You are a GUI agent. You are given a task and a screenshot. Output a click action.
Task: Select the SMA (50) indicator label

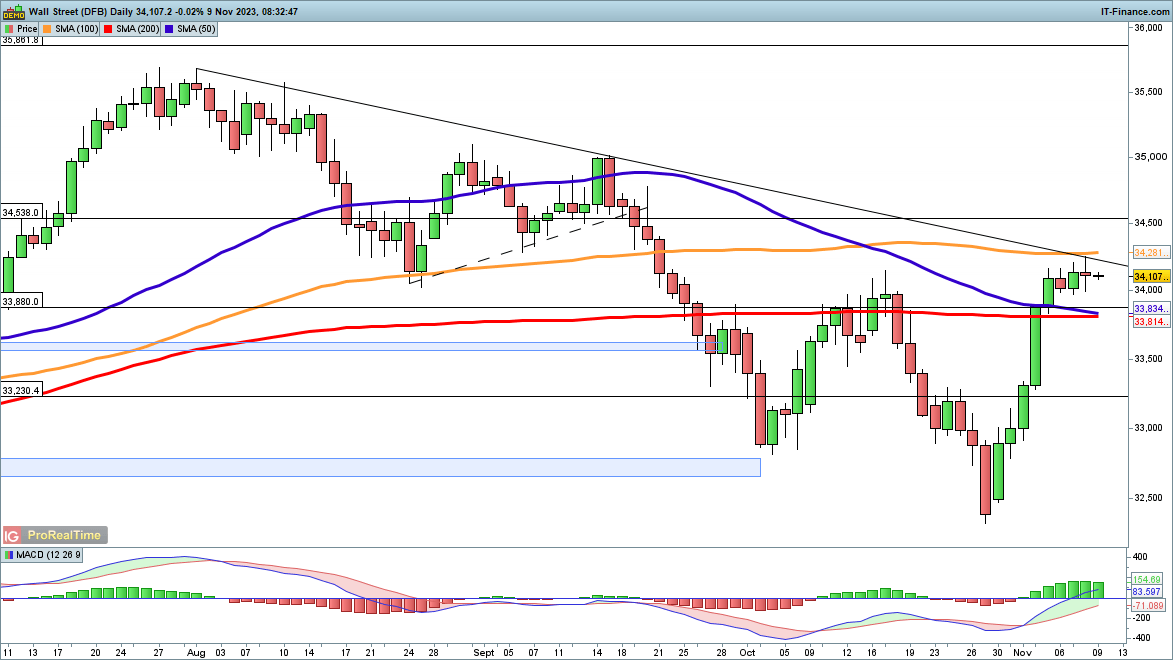point(195,29)
